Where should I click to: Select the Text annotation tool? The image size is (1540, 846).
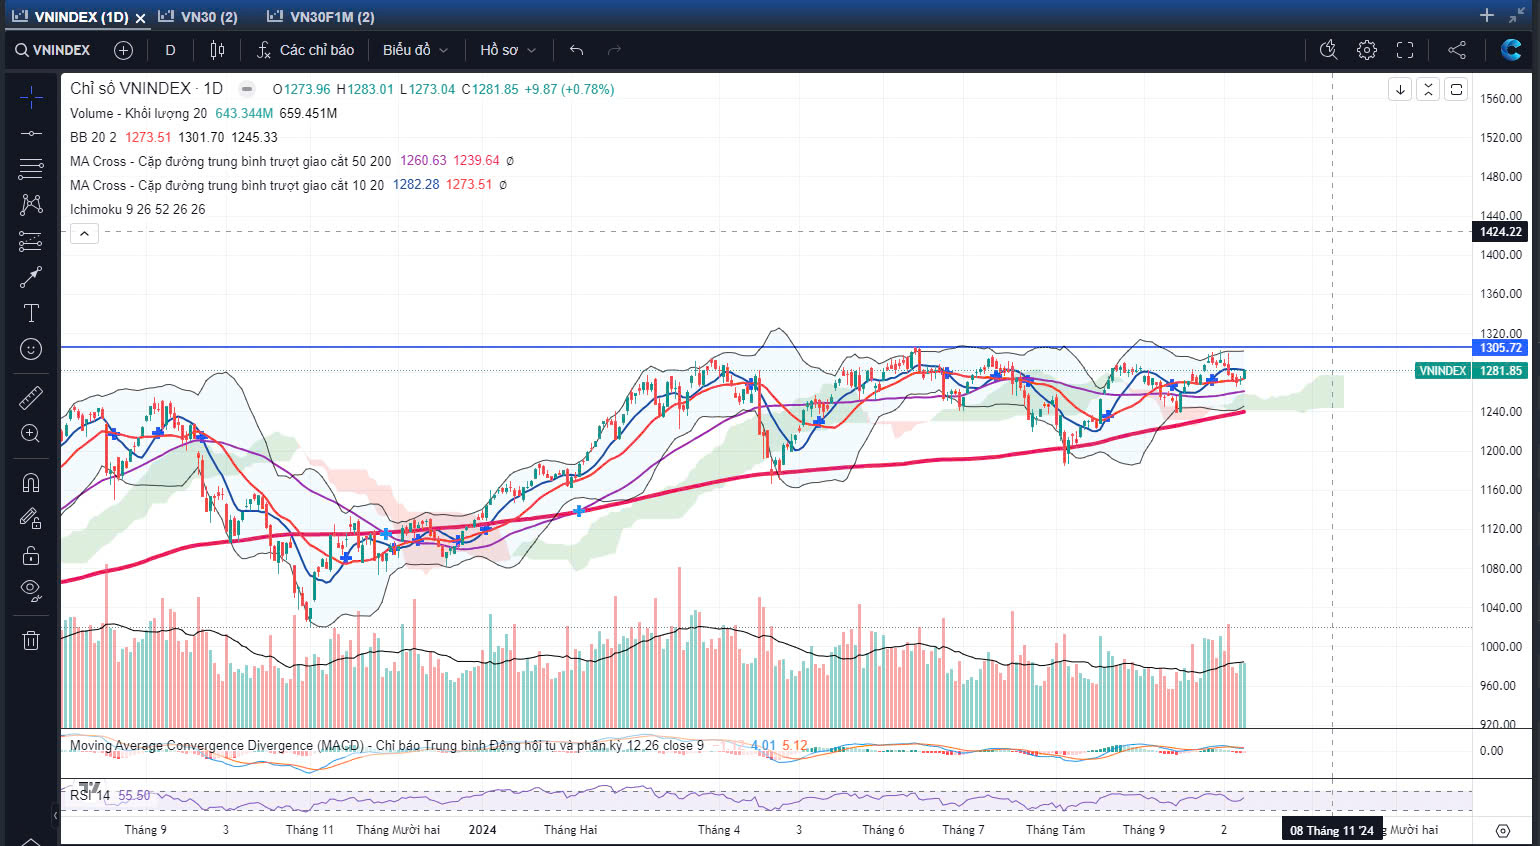31,313
